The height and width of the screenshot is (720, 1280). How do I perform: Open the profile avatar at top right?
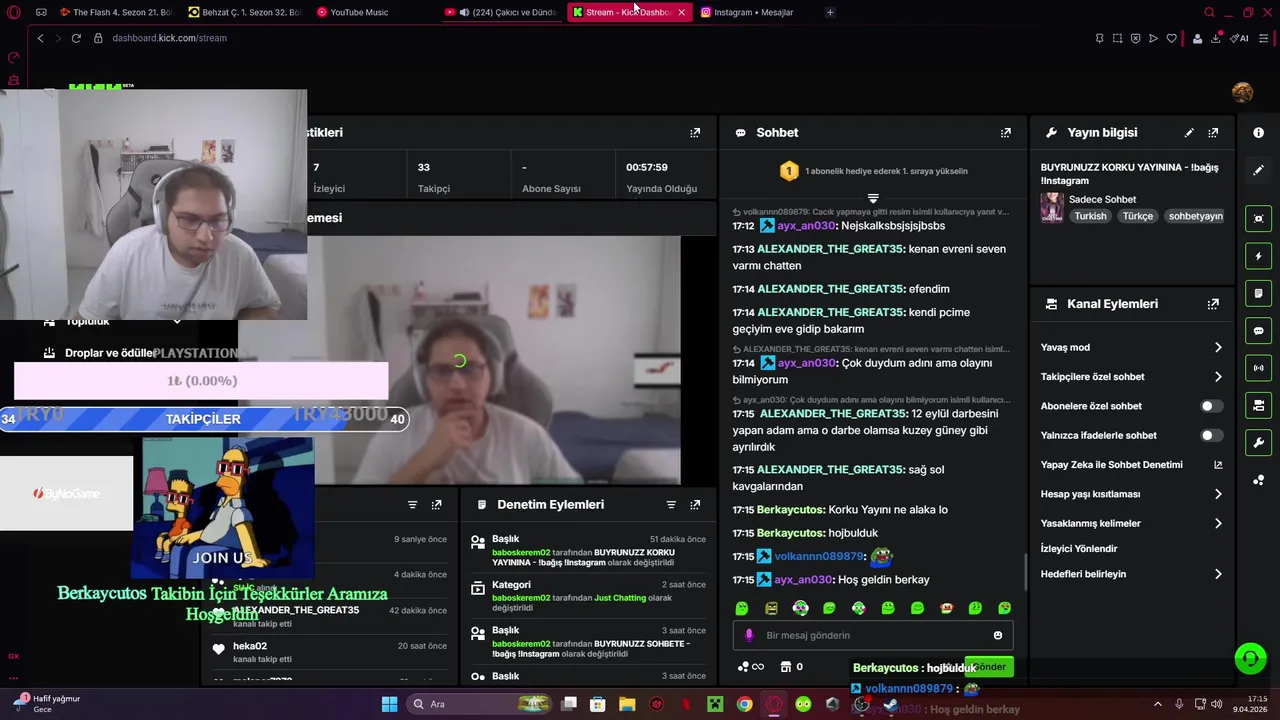coord(1242,92)
